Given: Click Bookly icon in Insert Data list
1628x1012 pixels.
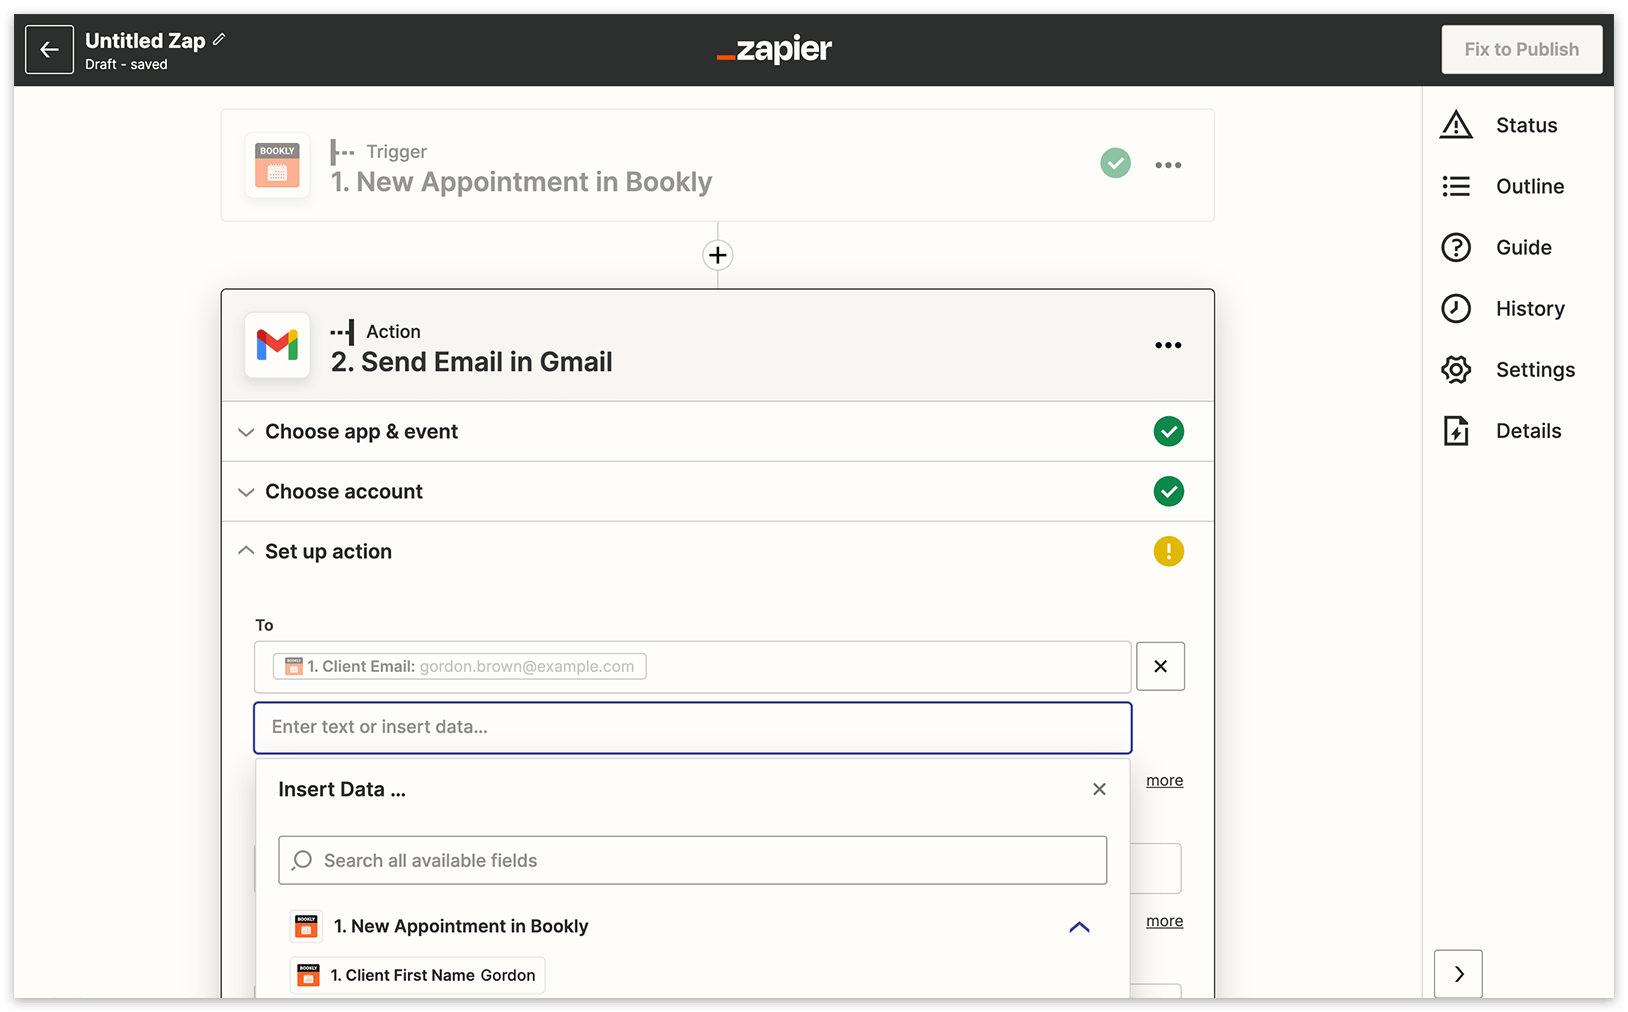Looking at the screenshot, I should coord(306,927).
